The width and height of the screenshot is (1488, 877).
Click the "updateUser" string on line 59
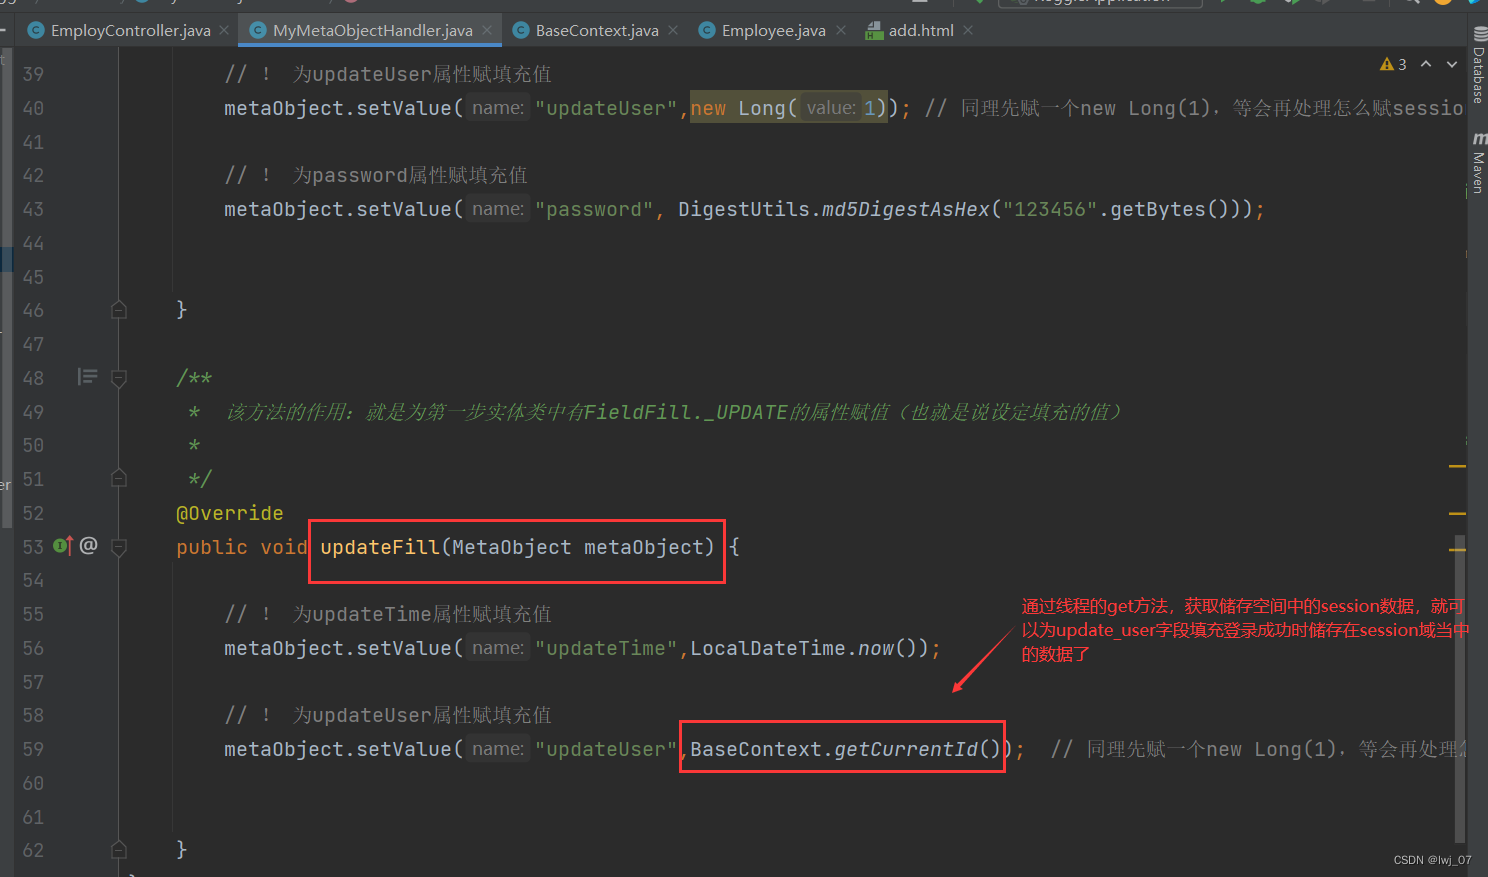(606, 749)
